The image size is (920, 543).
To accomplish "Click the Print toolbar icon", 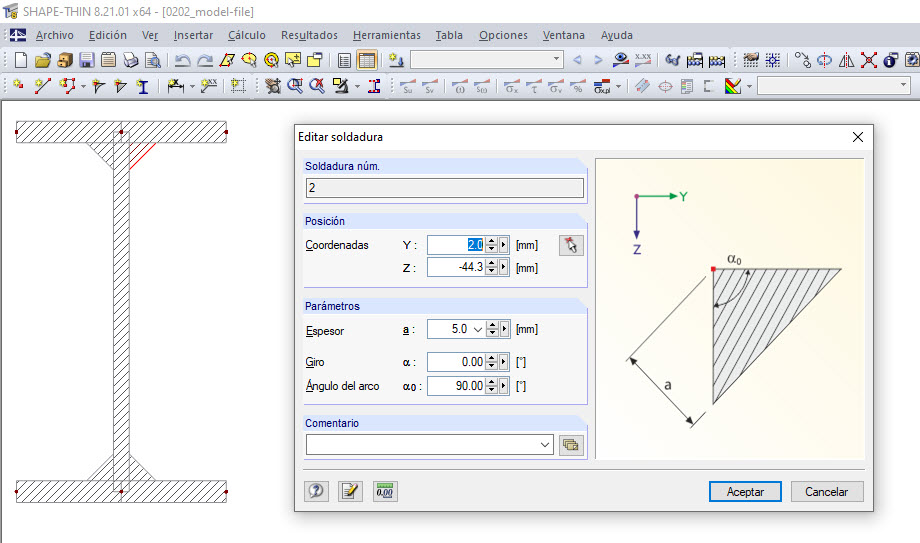I will [130, 60].
